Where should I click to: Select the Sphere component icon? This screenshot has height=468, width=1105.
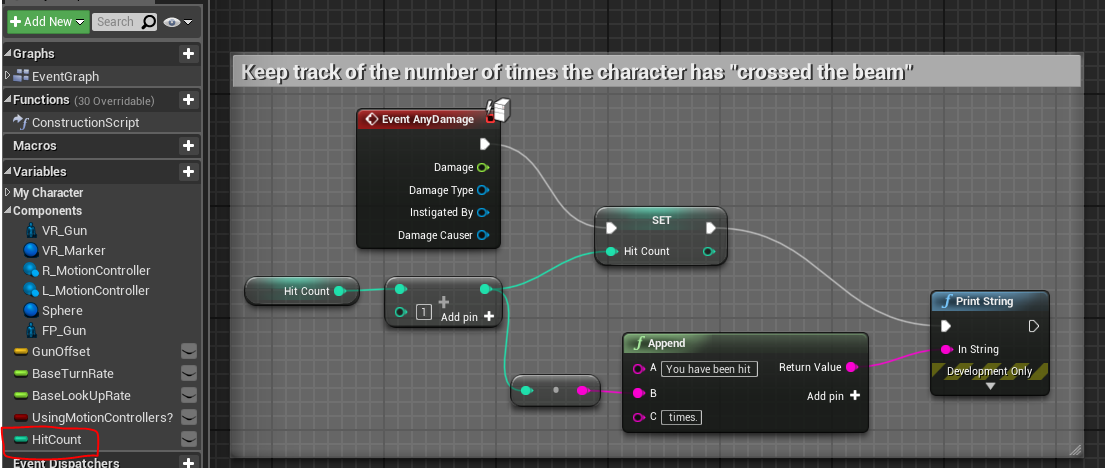point(31,310)
